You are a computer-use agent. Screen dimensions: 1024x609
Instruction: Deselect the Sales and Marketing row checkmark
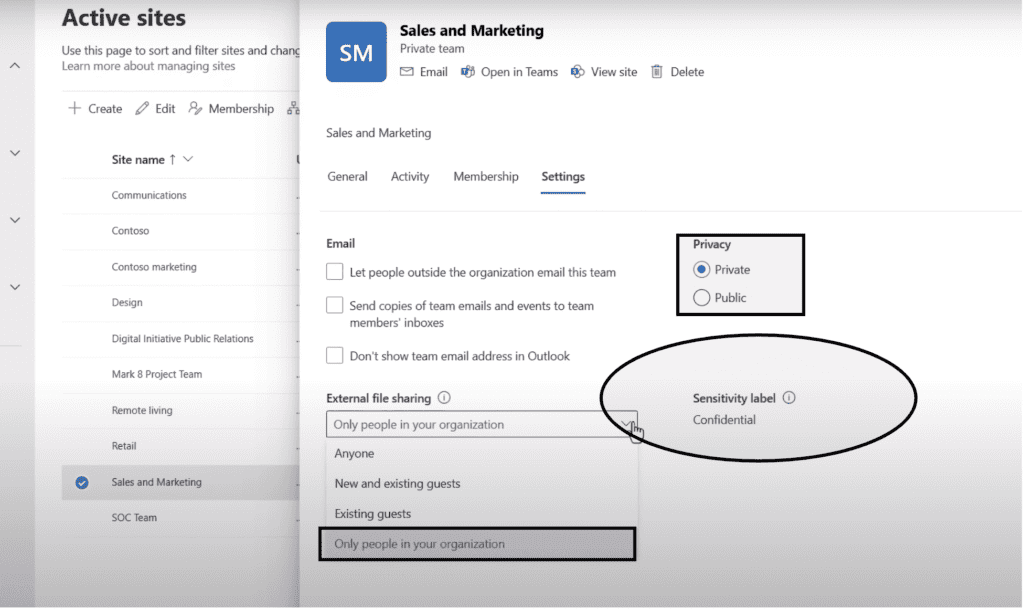[82, 482]
